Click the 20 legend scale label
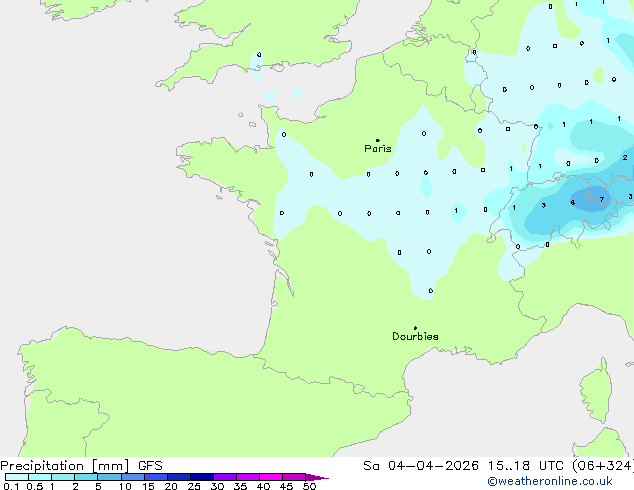634x490 pixels. click(171, 486)
